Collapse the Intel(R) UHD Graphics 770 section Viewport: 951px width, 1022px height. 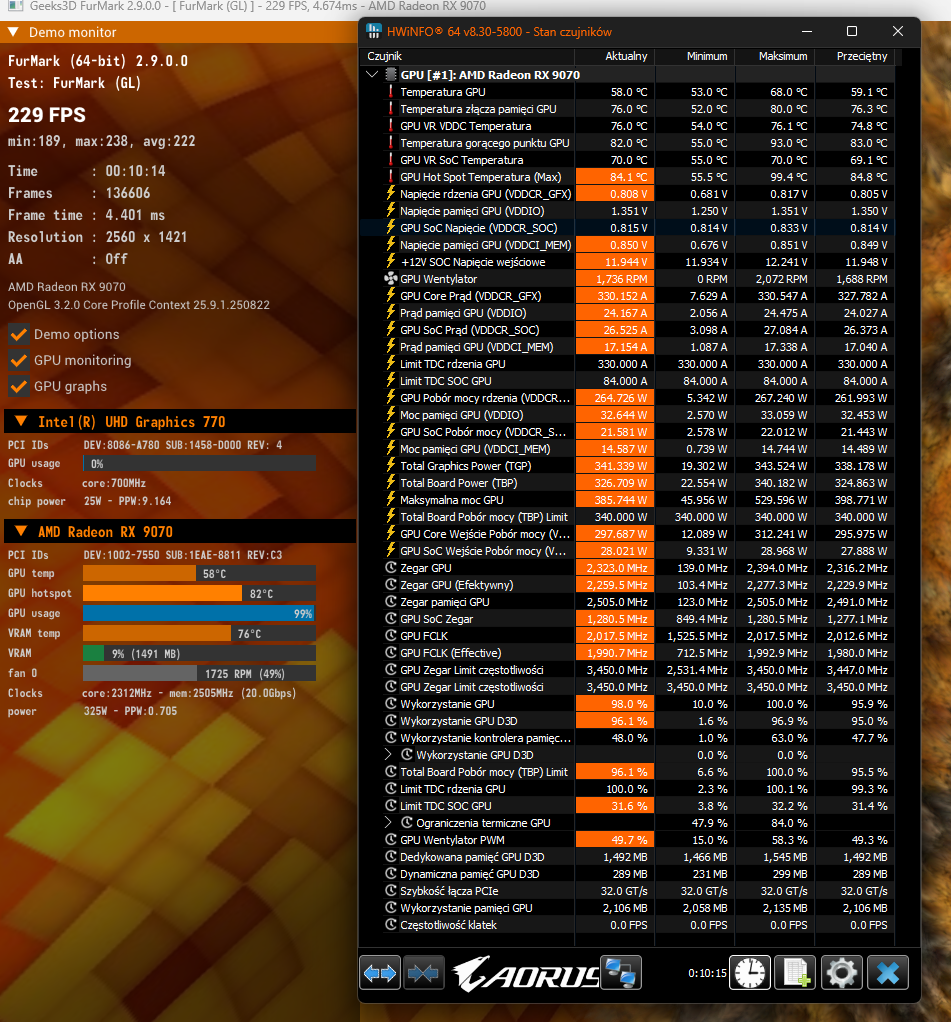point(21,422)
